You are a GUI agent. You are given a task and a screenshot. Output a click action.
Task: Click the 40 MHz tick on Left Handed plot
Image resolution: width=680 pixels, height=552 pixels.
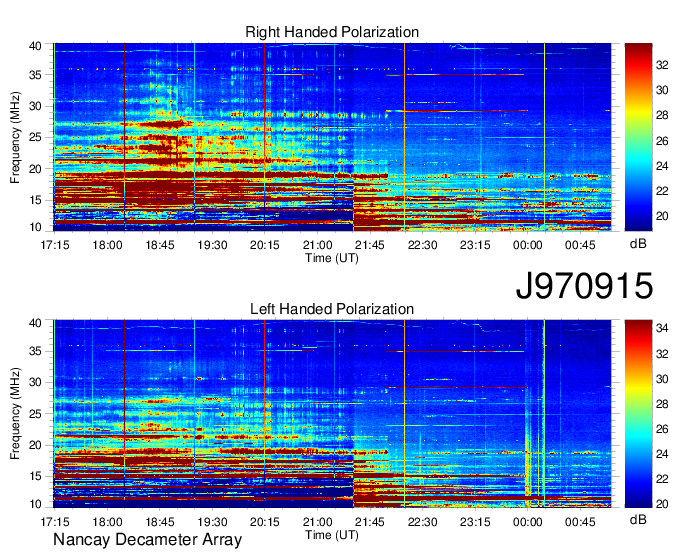pyautogui.click(x=35, y=323)
